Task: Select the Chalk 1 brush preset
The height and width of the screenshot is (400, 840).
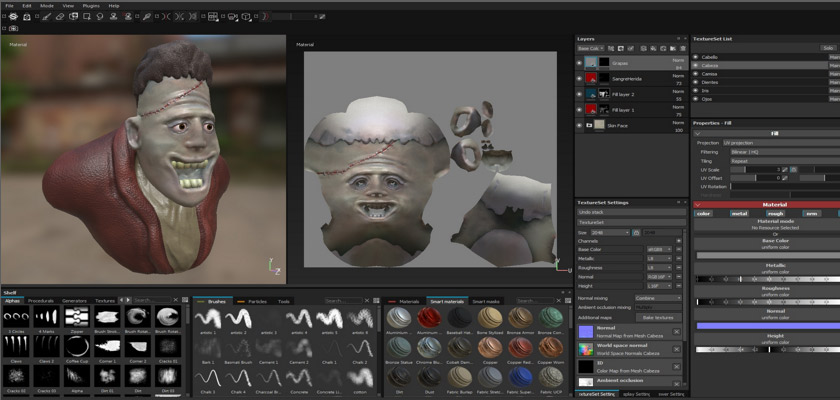Action: click(x=331, y=347)
